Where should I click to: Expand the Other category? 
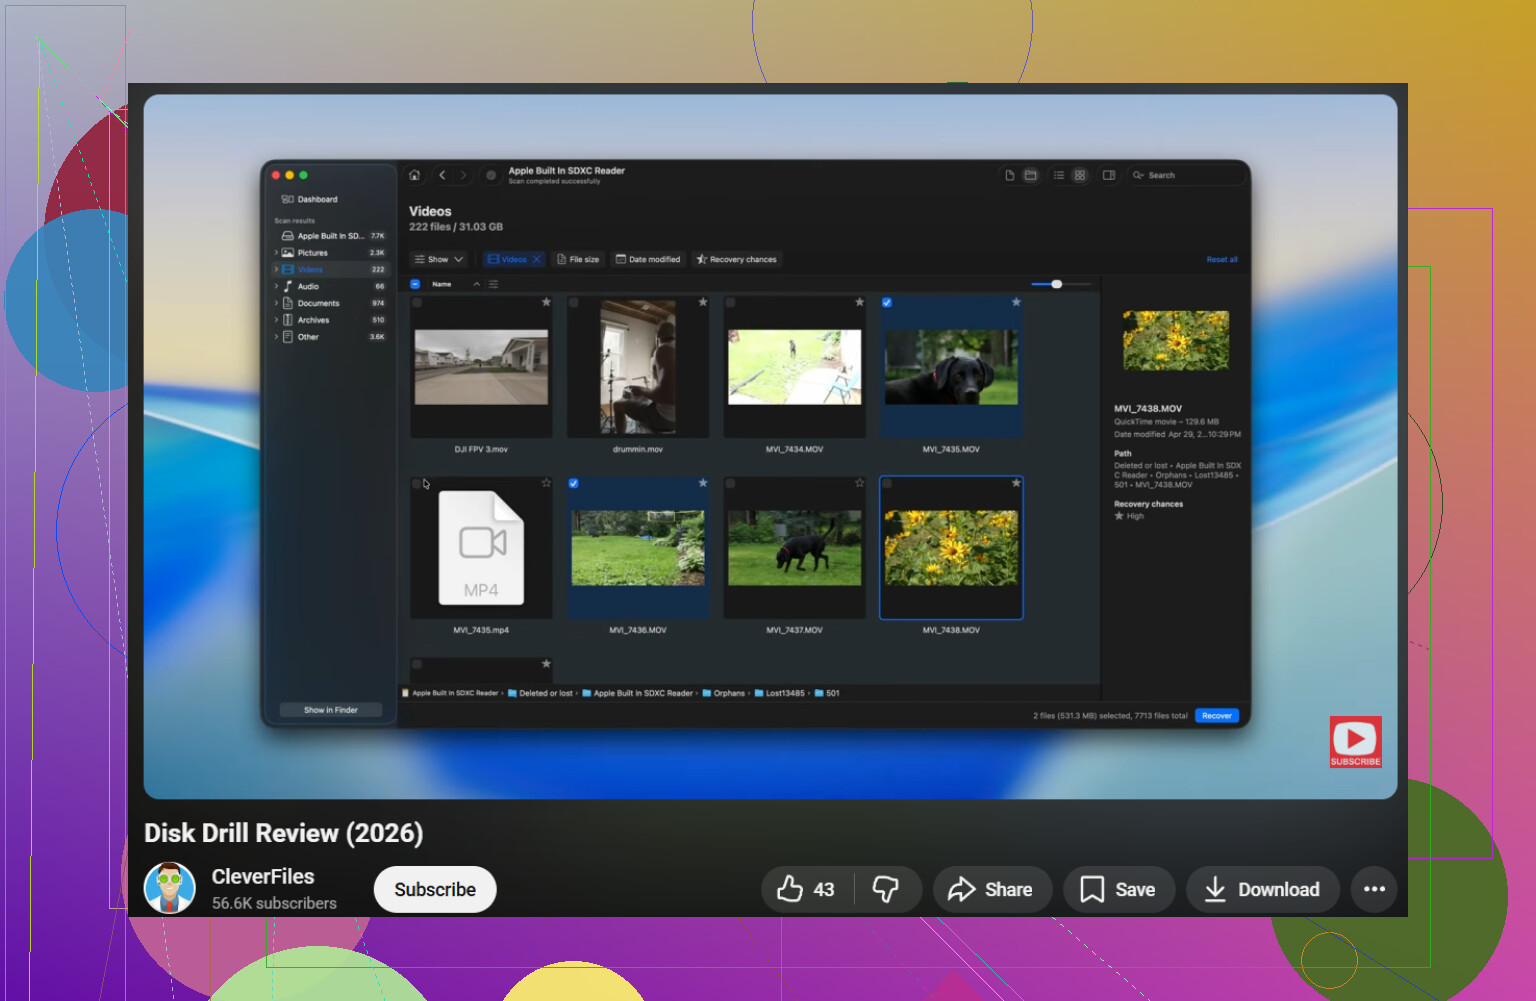[276, 337]
